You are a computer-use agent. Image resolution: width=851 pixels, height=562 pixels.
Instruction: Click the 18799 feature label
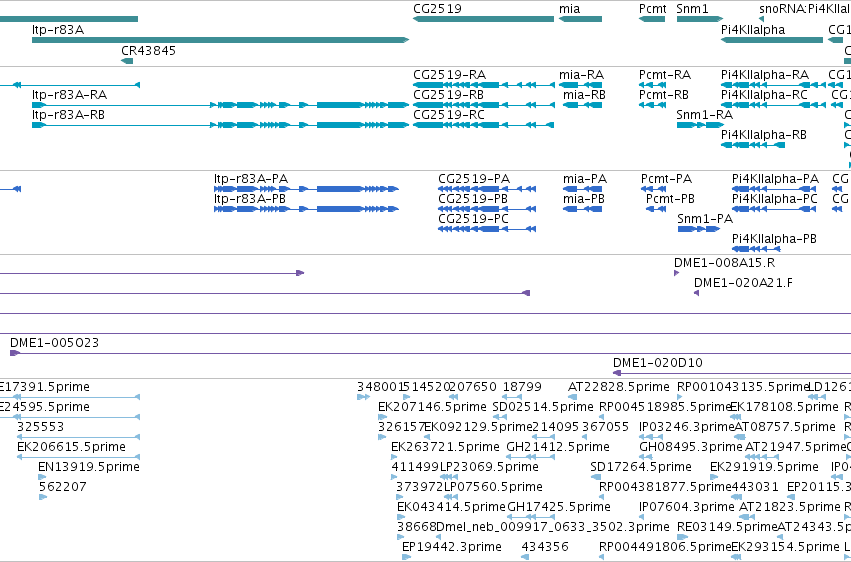(522, 387)
